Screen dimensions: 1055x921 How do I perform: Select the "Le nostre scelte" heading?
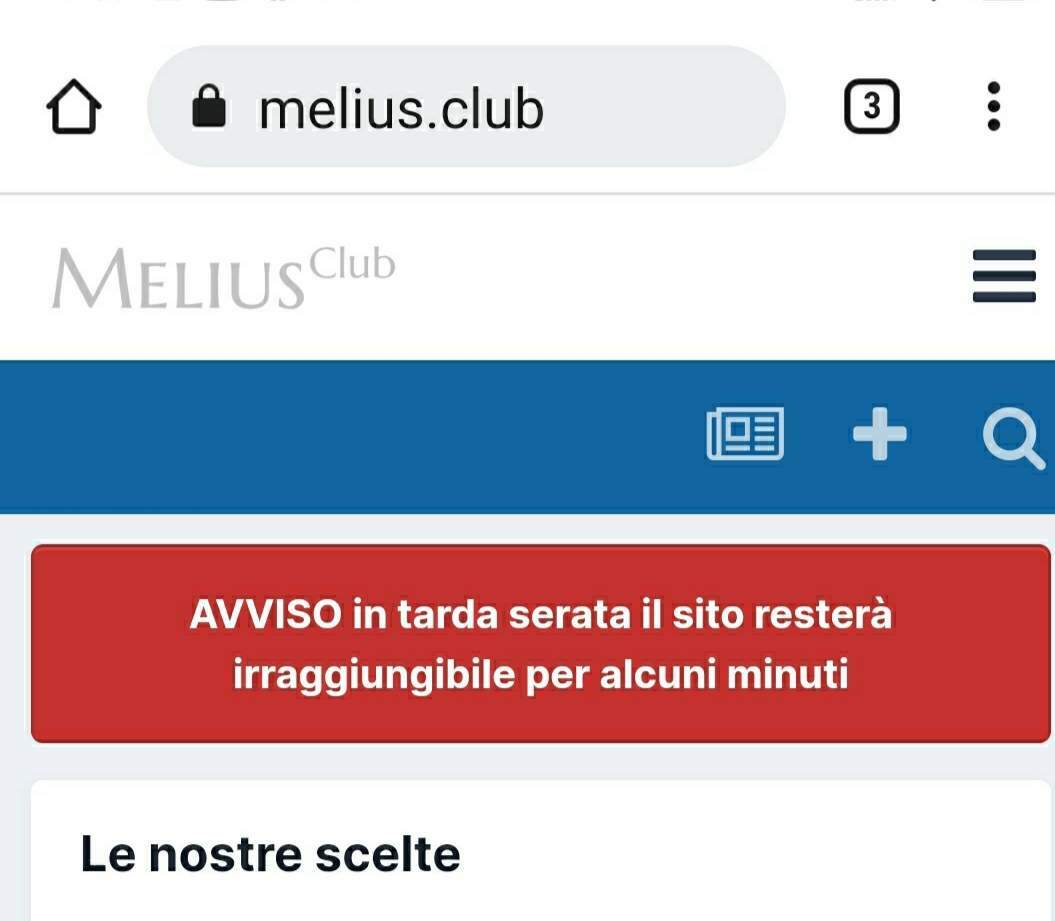pos(270,854)
